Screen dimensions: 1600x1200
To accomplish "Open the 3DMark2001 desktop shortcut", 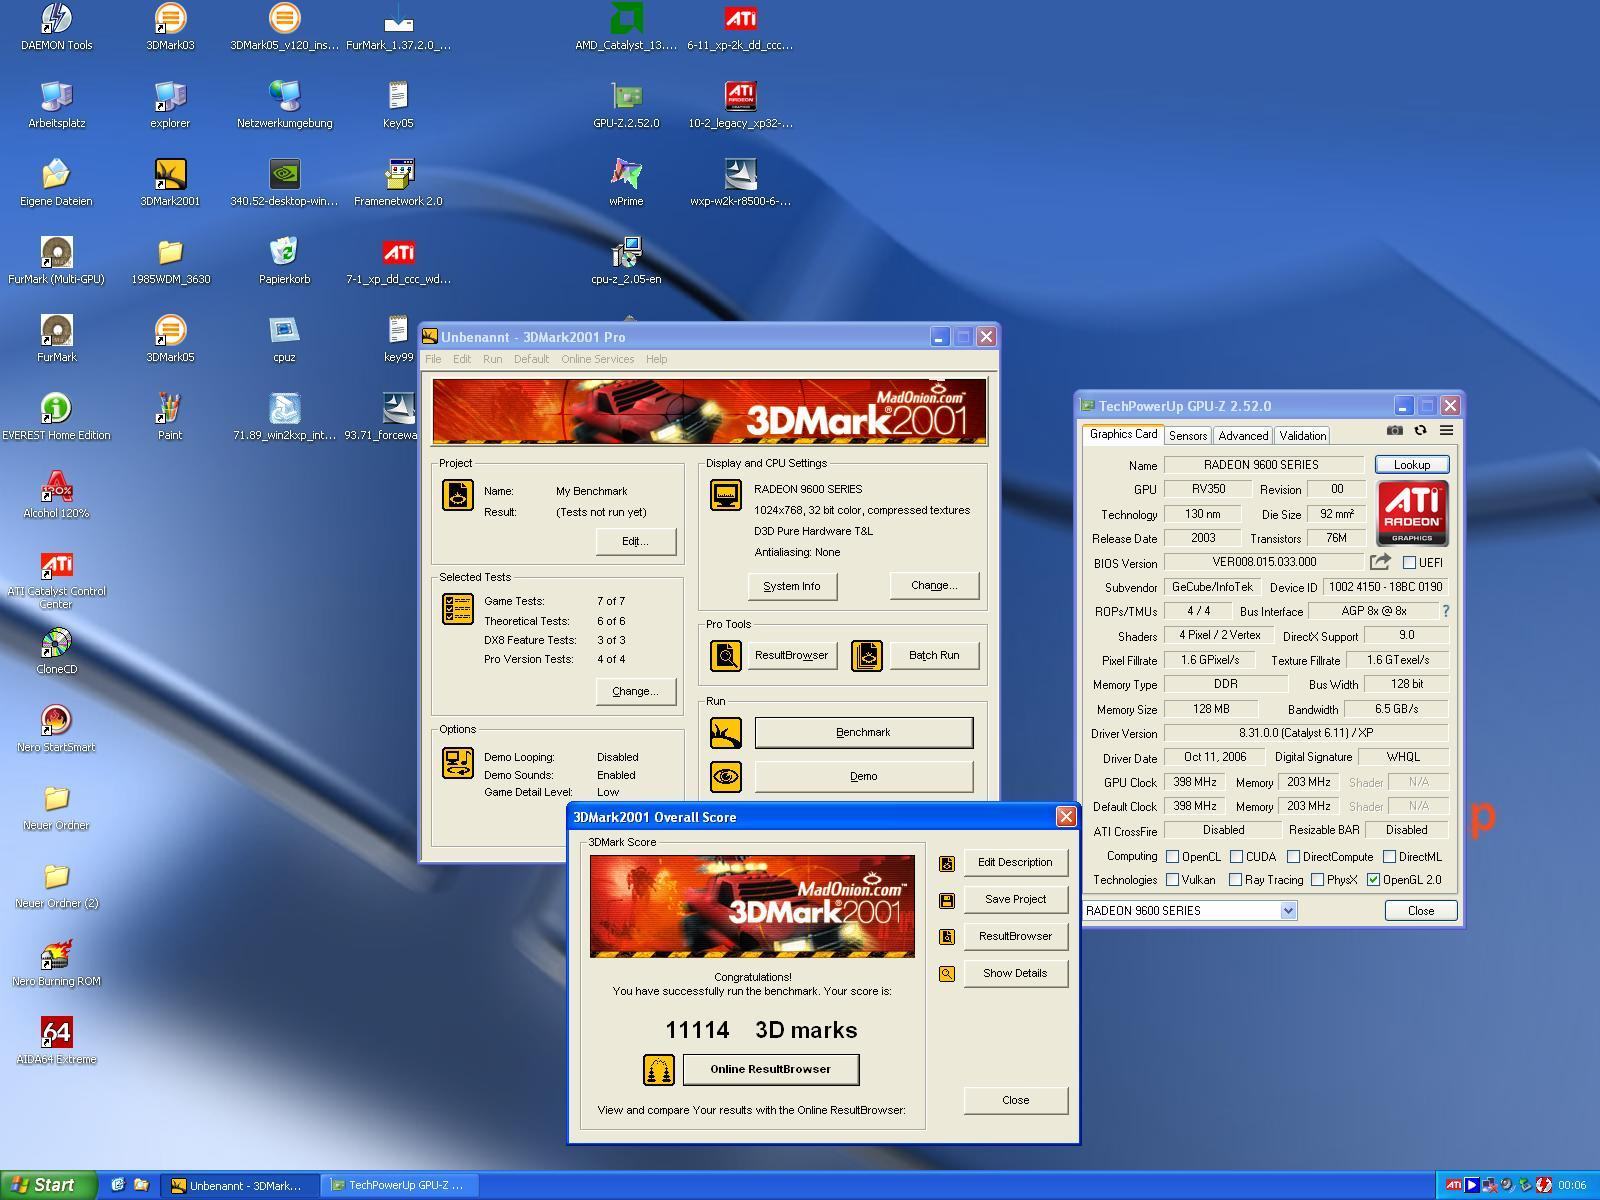I will pos(170,175).
